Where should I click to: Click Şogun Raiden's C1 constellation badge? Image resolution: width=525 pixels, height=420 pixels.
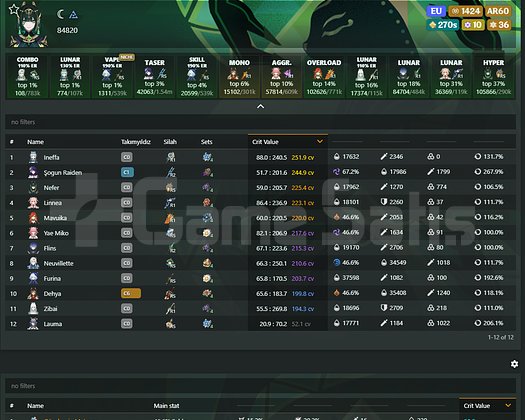(x=127, y=172)
